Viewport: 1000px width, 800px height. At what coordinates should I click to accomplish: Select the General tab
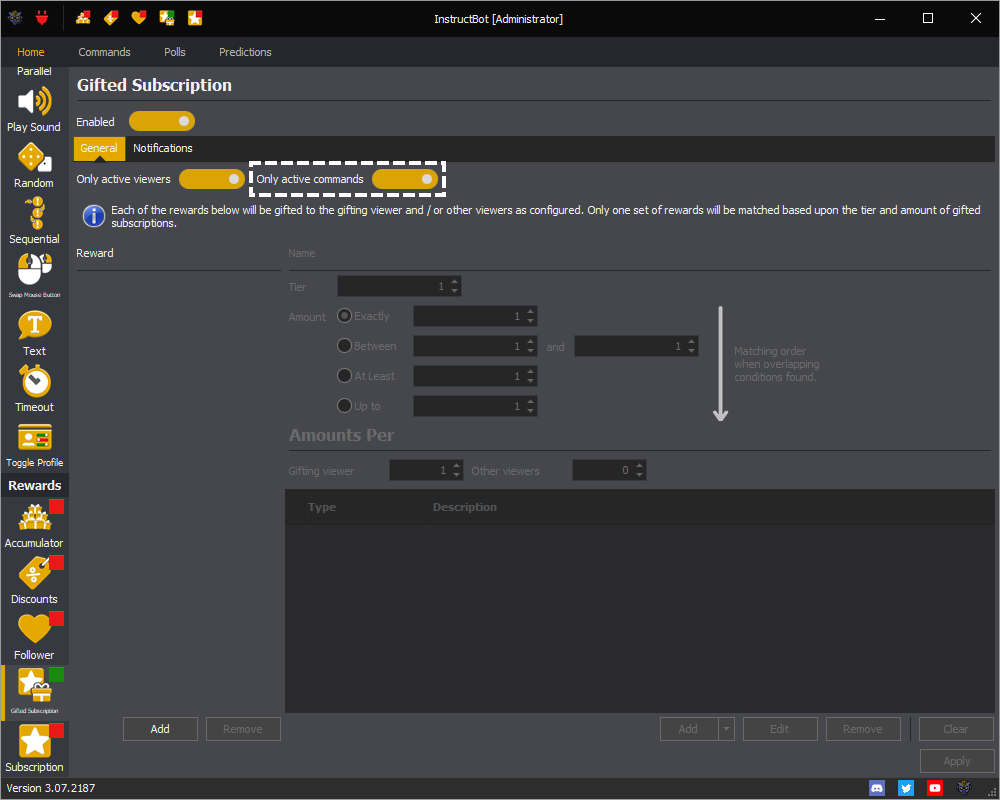click(99, 148)
